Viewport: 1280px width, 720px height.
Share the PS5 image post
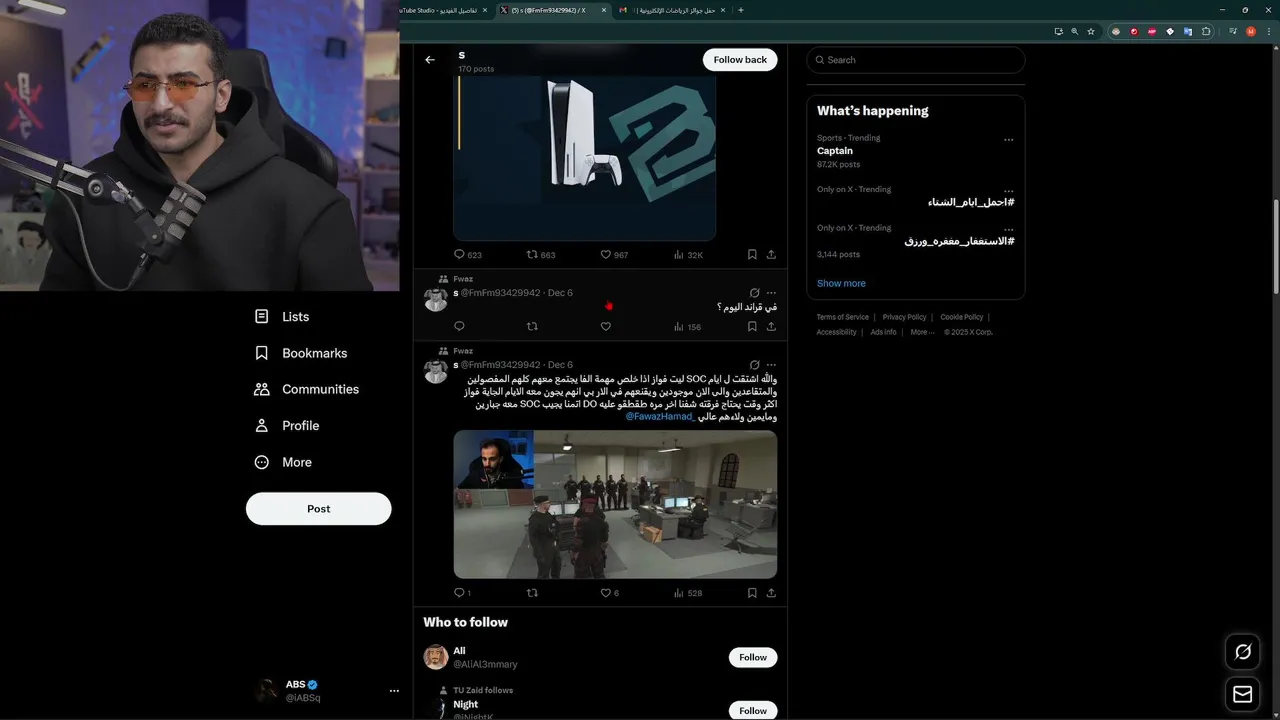pos(771,255)
